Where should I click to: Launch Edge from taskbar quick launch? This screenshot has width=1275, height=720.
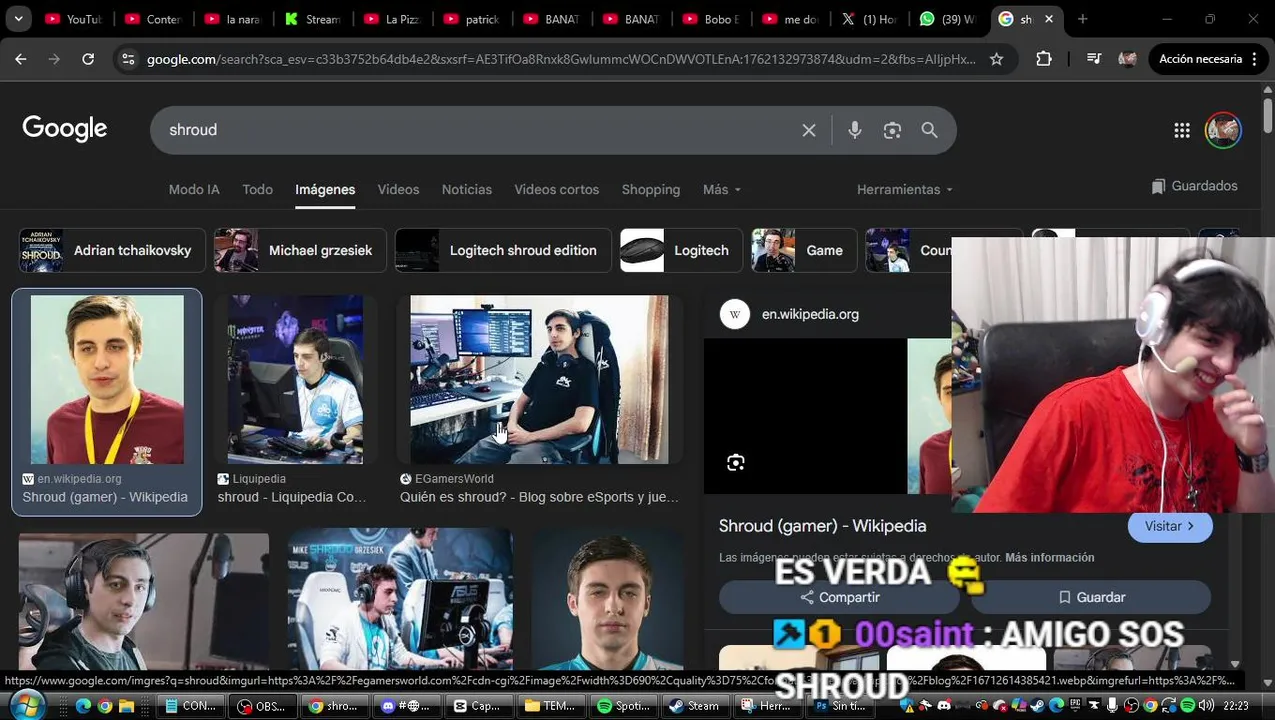tap(82, 706)
